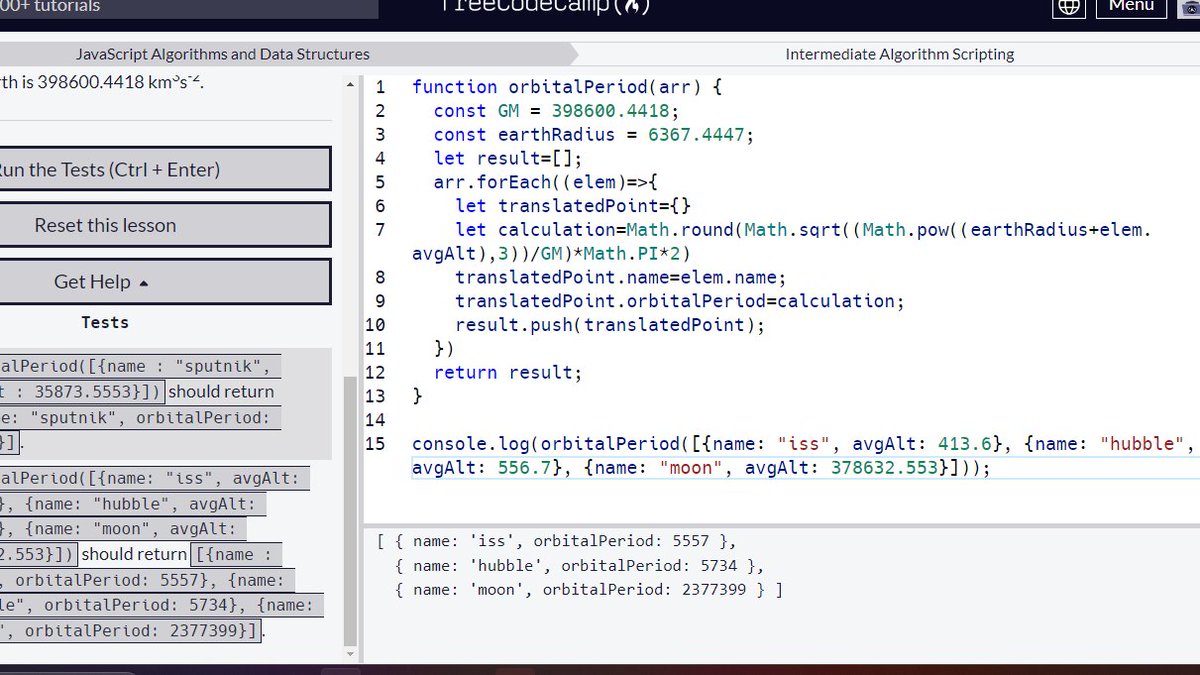
Task: Click 'let translatedPoint={}' code line
Action: coord(573,206)
